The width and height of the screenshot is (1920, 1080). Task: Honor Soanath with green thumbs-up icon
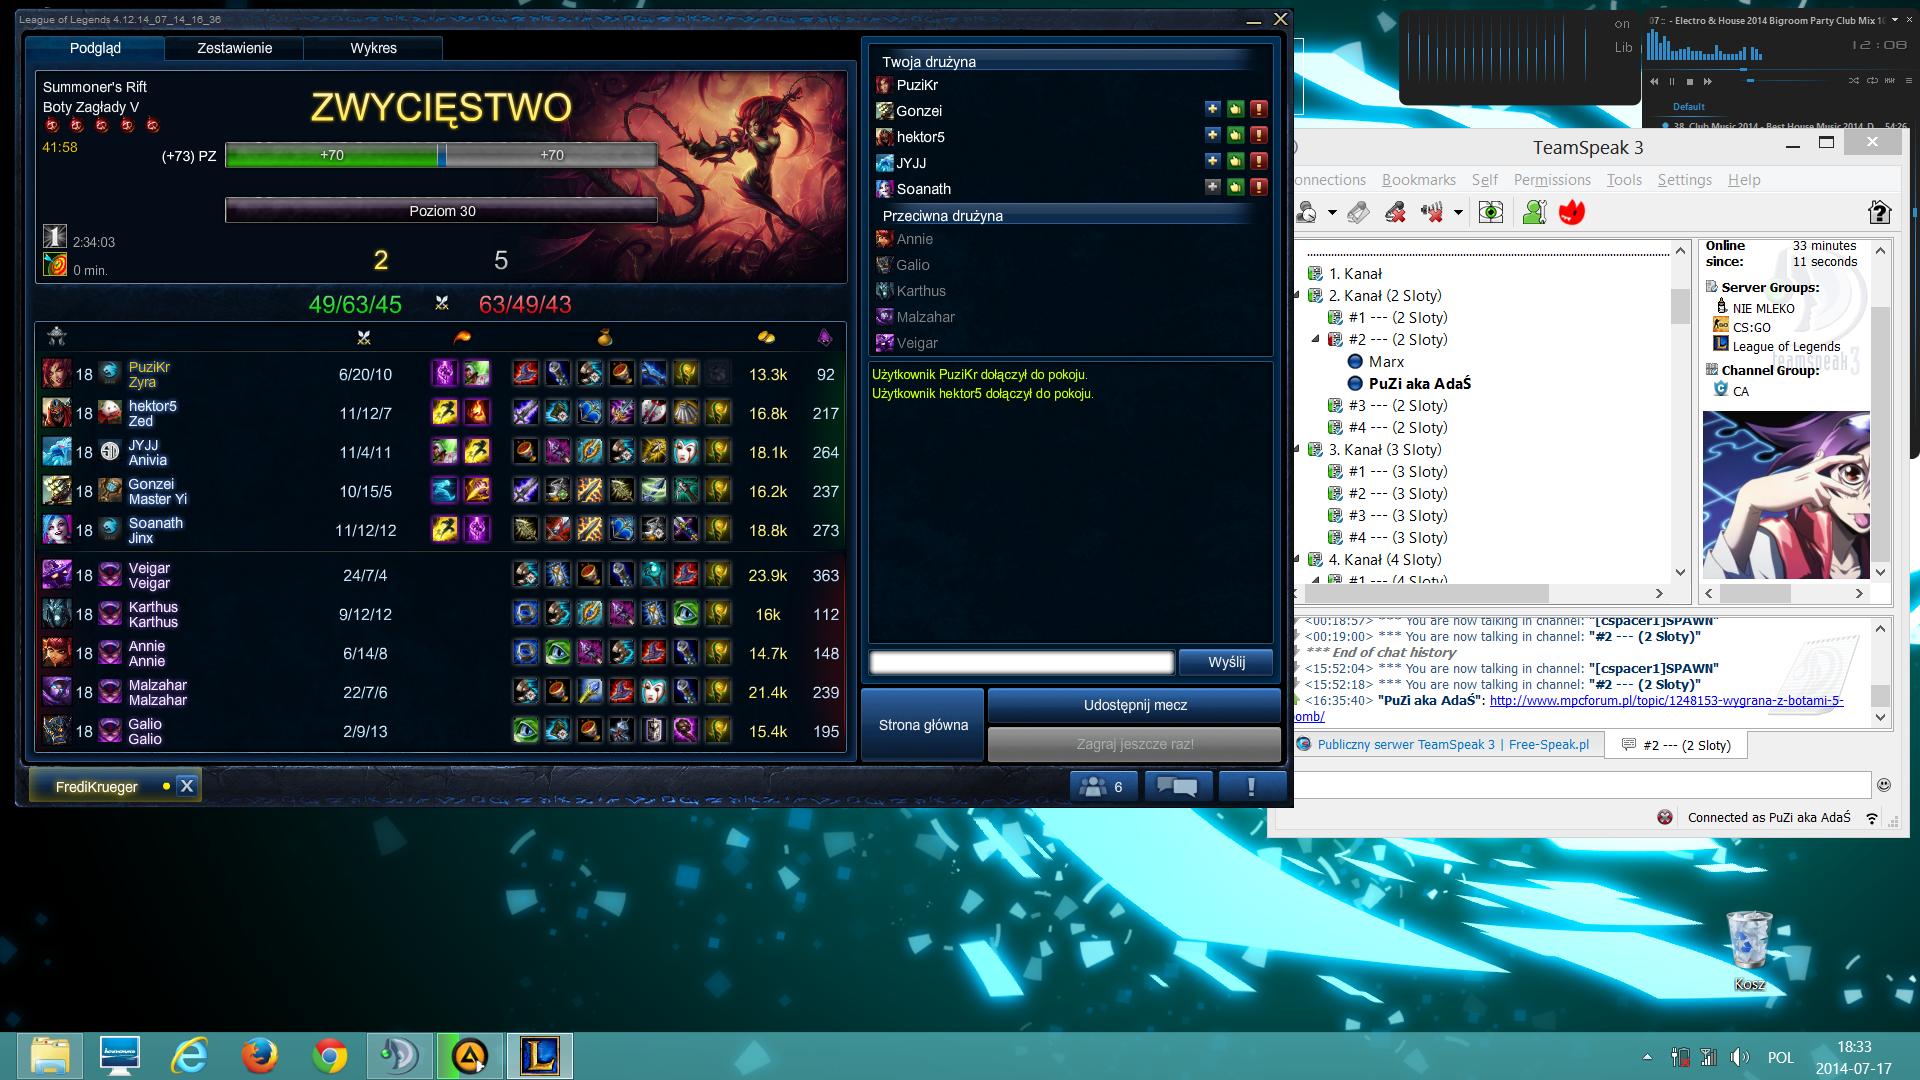point(1235,187)
